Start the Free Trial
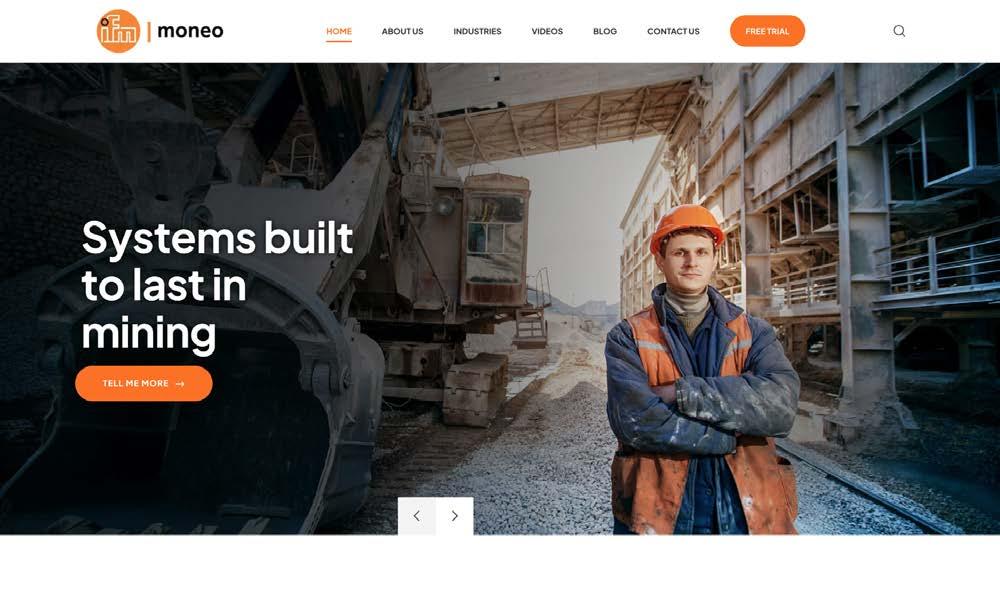This screenshot has height=594, width=1000. point(767,31)
